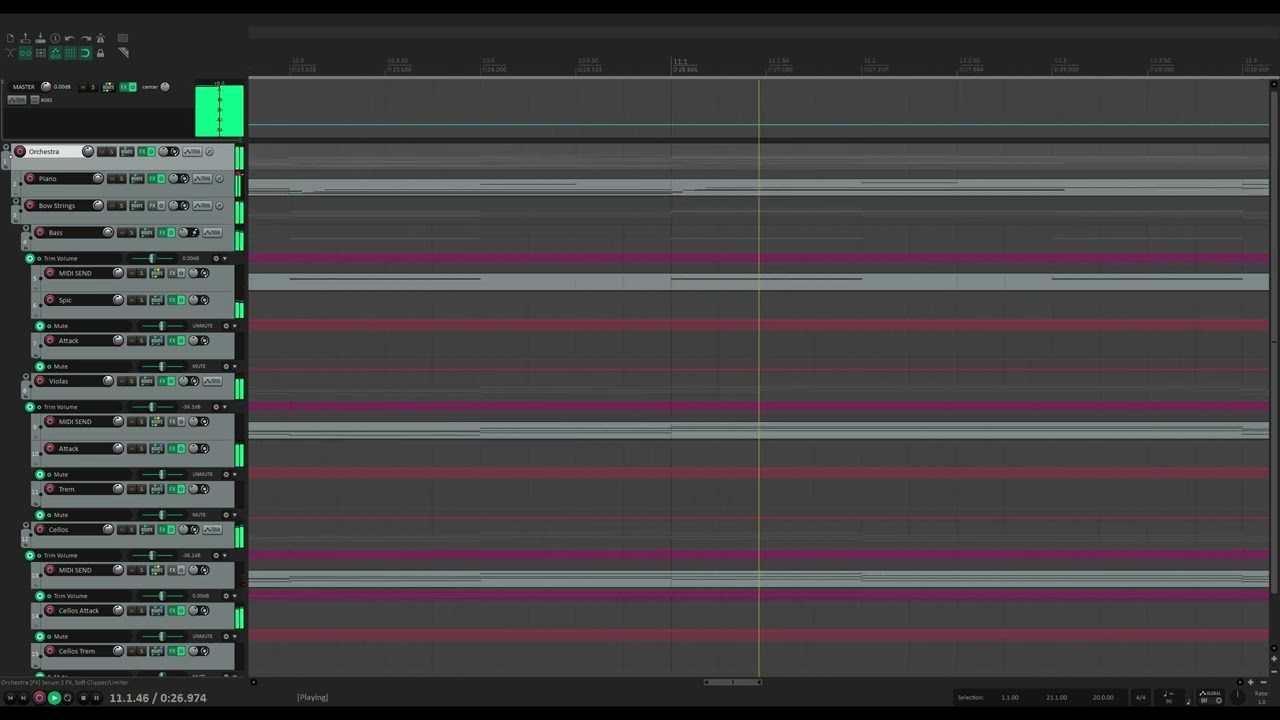The image size is (1280, 720).
Task: Arm record on Cellos Attack track
Action: [50, 610]
